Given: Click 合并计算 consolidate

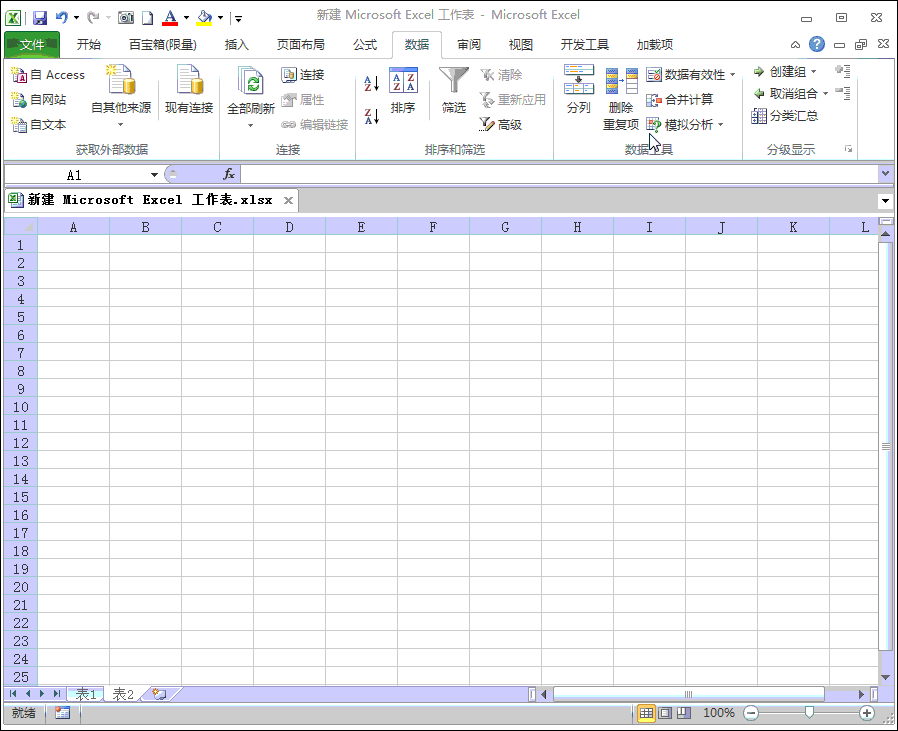Looking at the screenshot, I should pos(680,100).
